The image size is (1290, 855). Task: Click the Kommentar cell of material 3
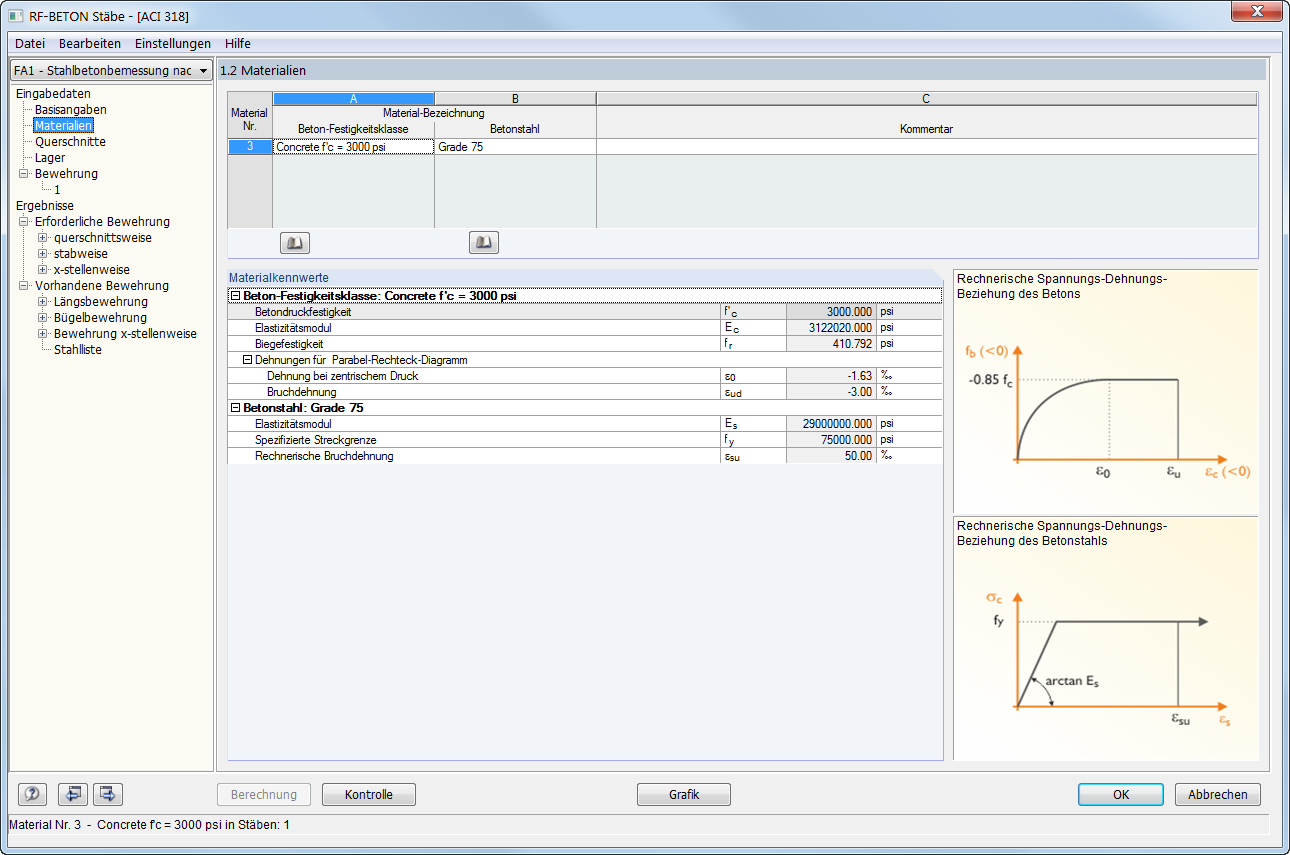927,147
